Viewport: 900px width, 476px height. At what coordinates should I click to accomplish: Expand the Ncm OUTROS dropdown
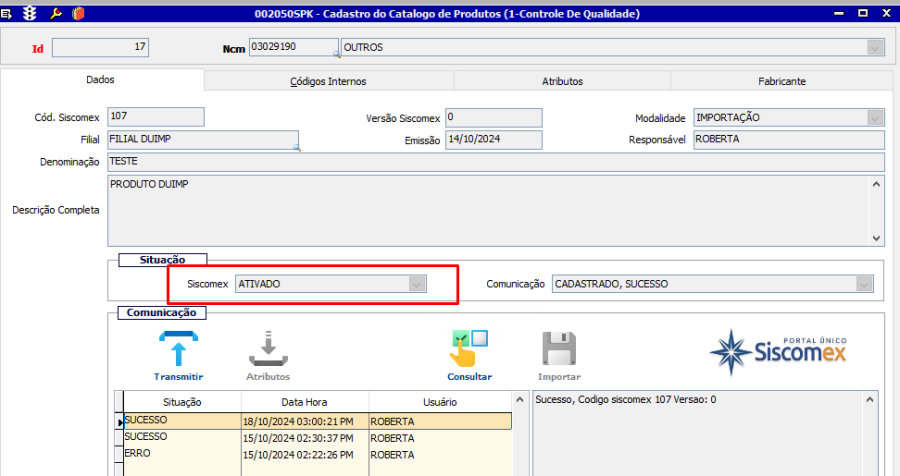[875, 48]
